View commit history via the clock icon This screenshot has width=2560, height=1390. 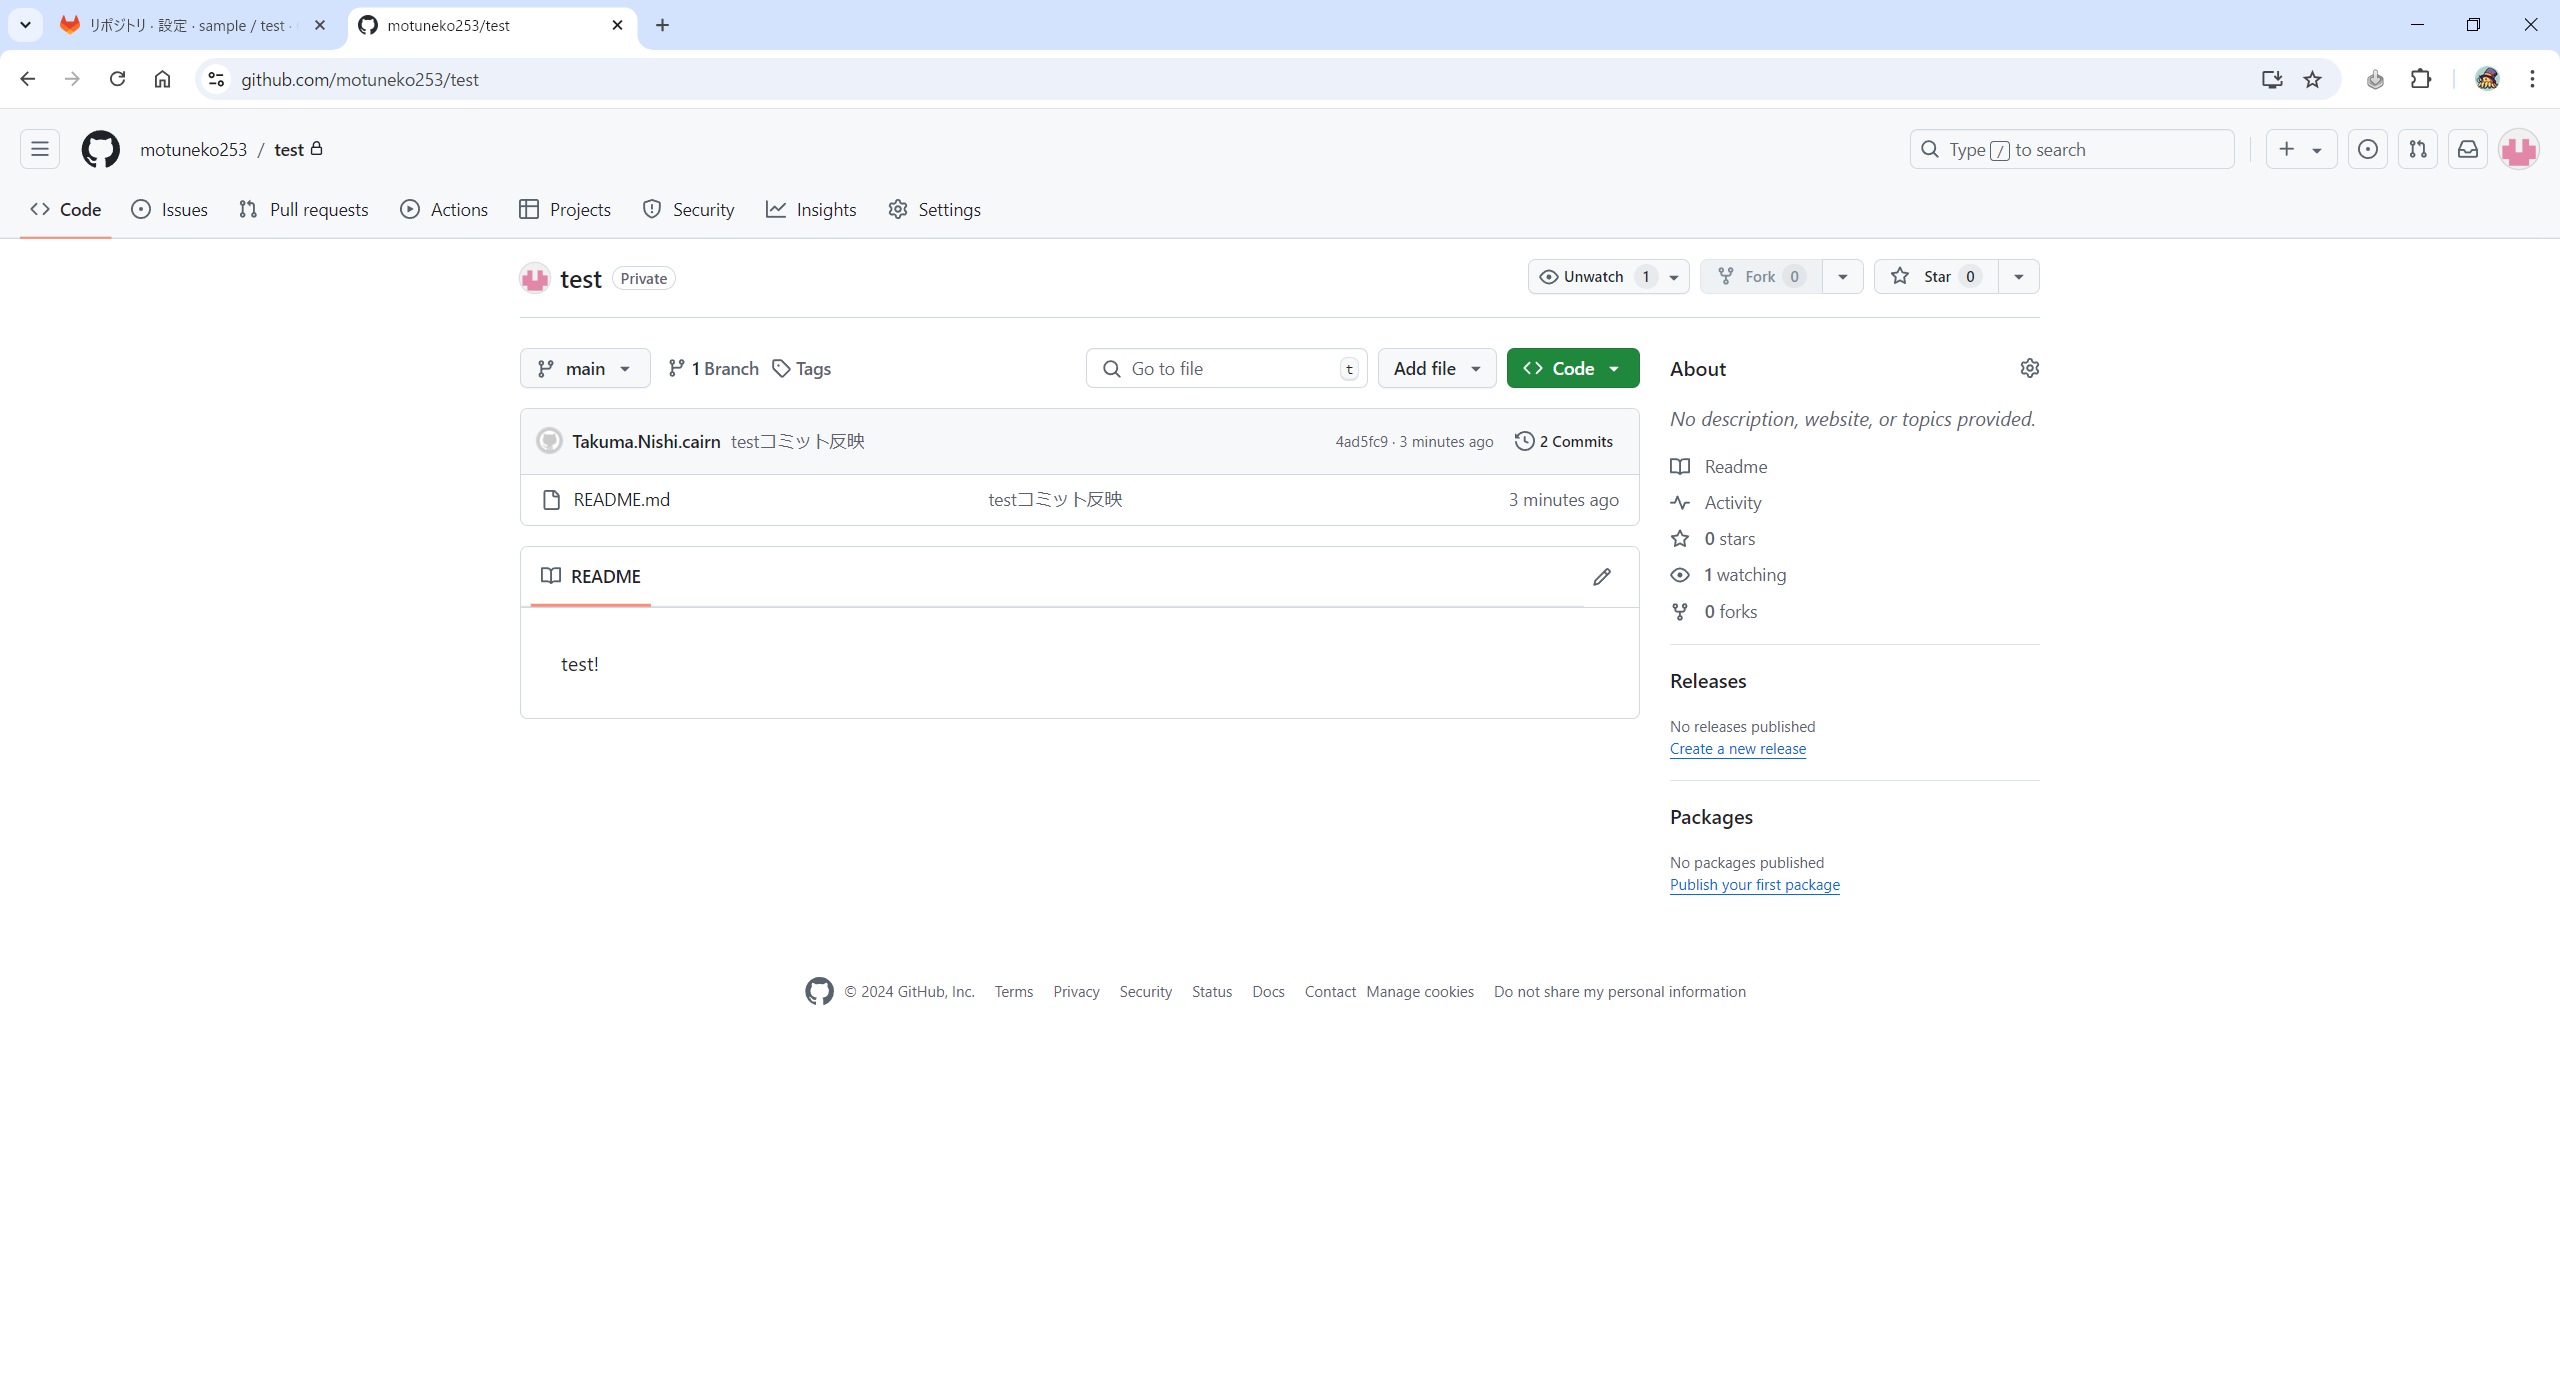coord(1523,441)
